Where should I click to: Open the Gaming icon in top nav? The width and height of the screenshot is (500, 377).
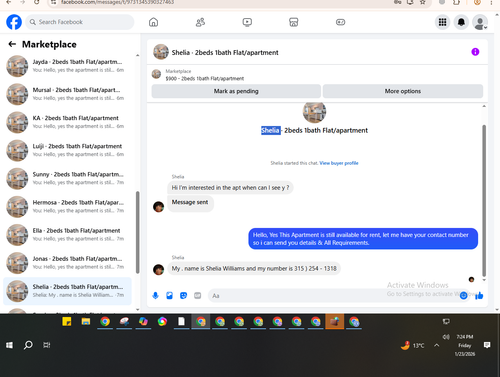[x=340, y=22]
